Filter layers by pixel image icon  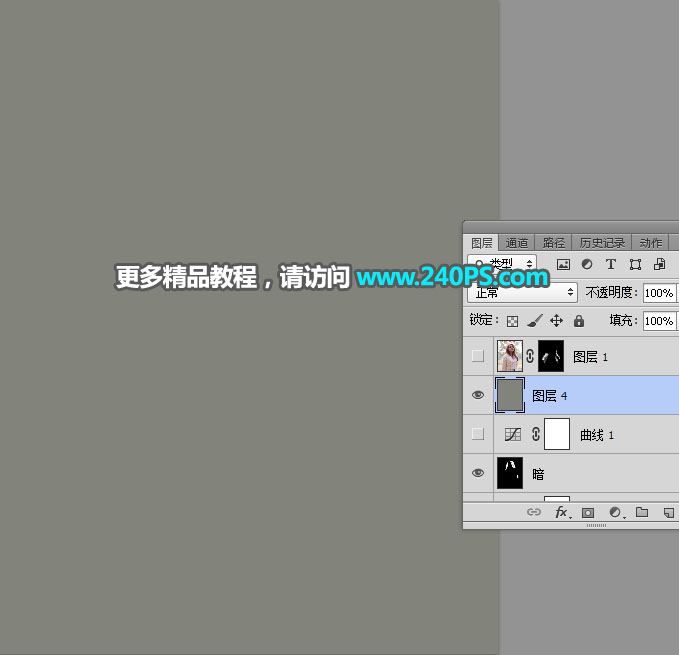[563, 264]
